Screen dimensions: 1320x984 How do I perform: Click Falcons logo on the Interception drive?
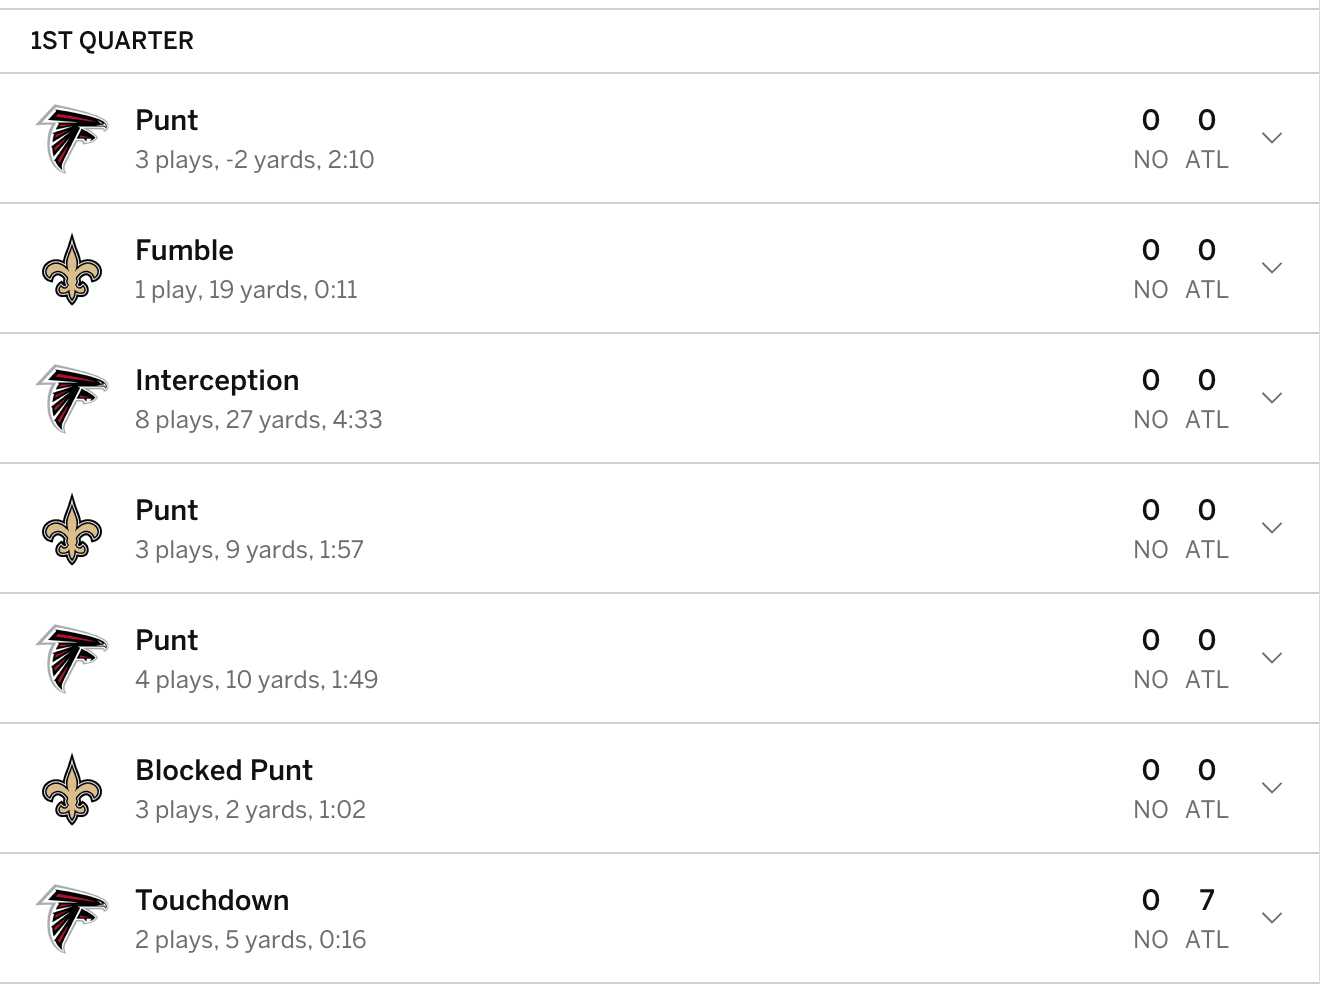click(71, 398)
